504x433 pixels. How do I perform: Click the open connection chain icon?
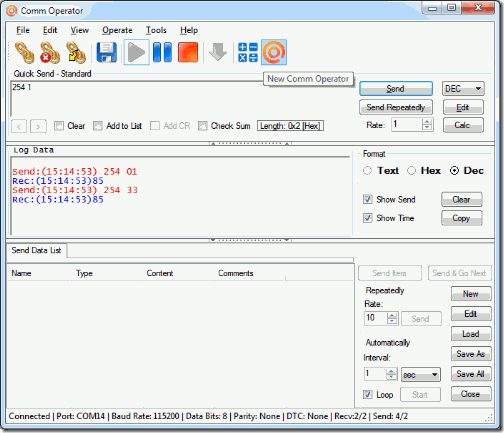[24, 52]
